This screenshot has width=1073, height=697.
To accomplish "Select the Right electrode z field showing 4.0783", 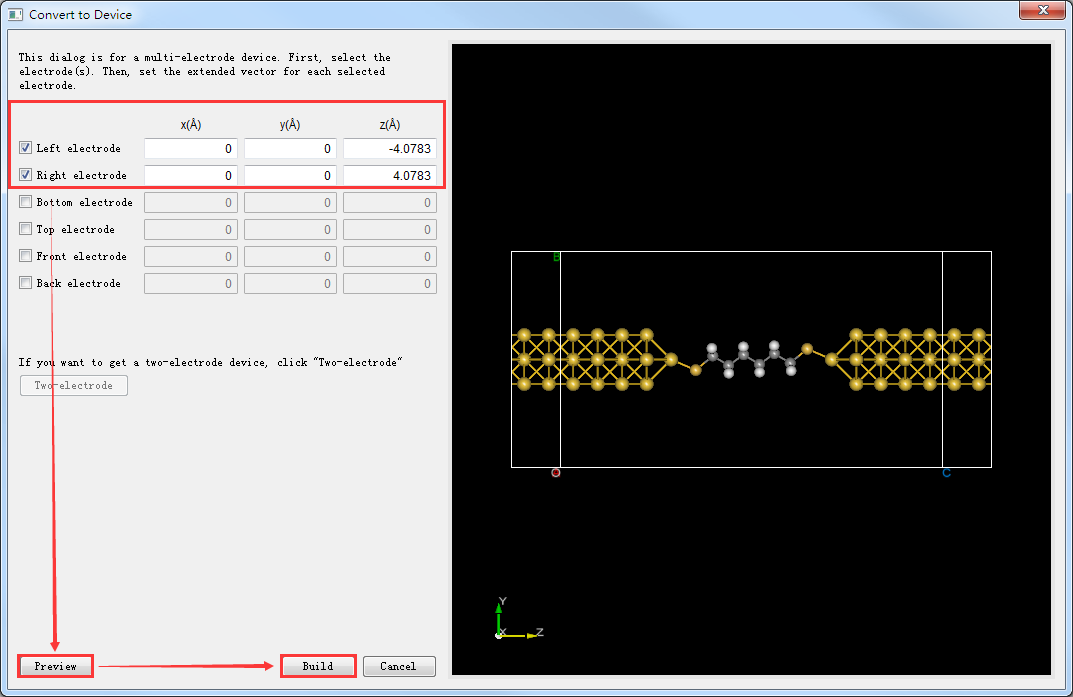I will (389, 176).
